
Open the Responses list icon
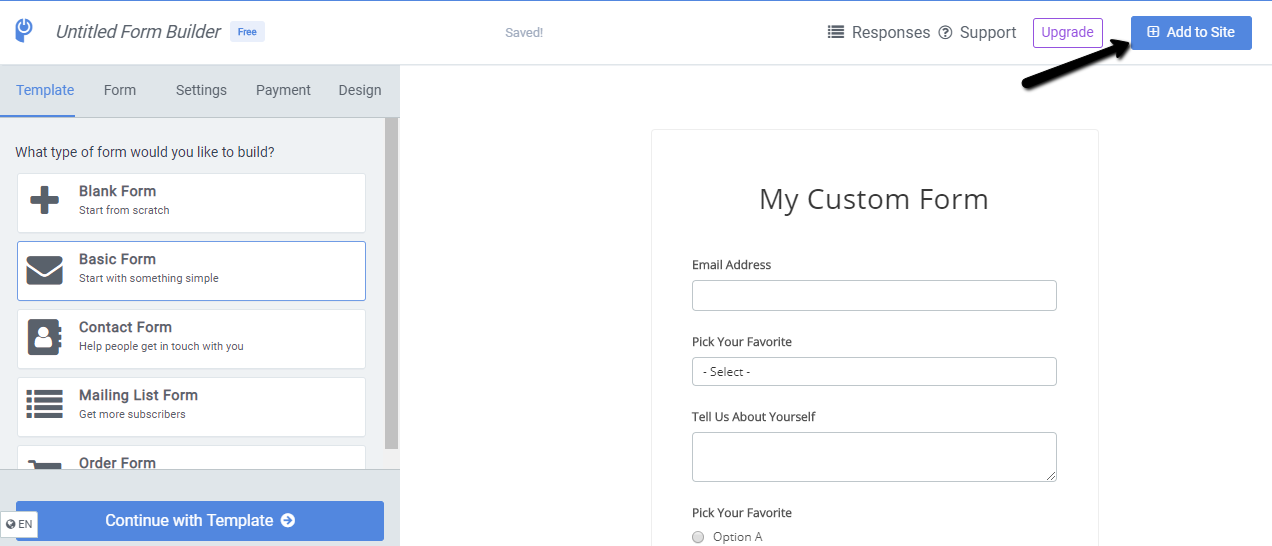click(836, 32)
